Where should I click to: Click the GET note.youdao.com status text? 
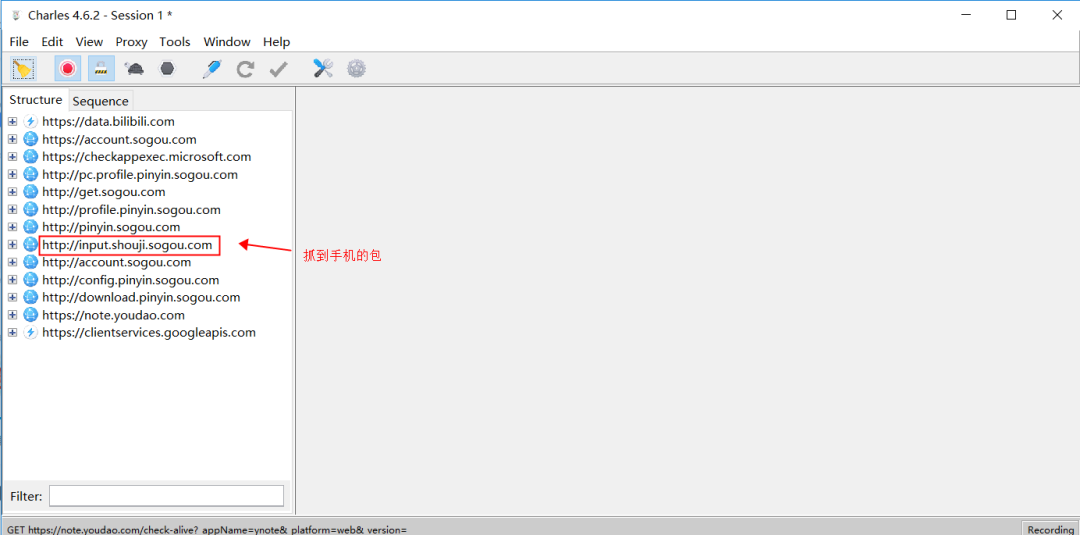(207, 529)
